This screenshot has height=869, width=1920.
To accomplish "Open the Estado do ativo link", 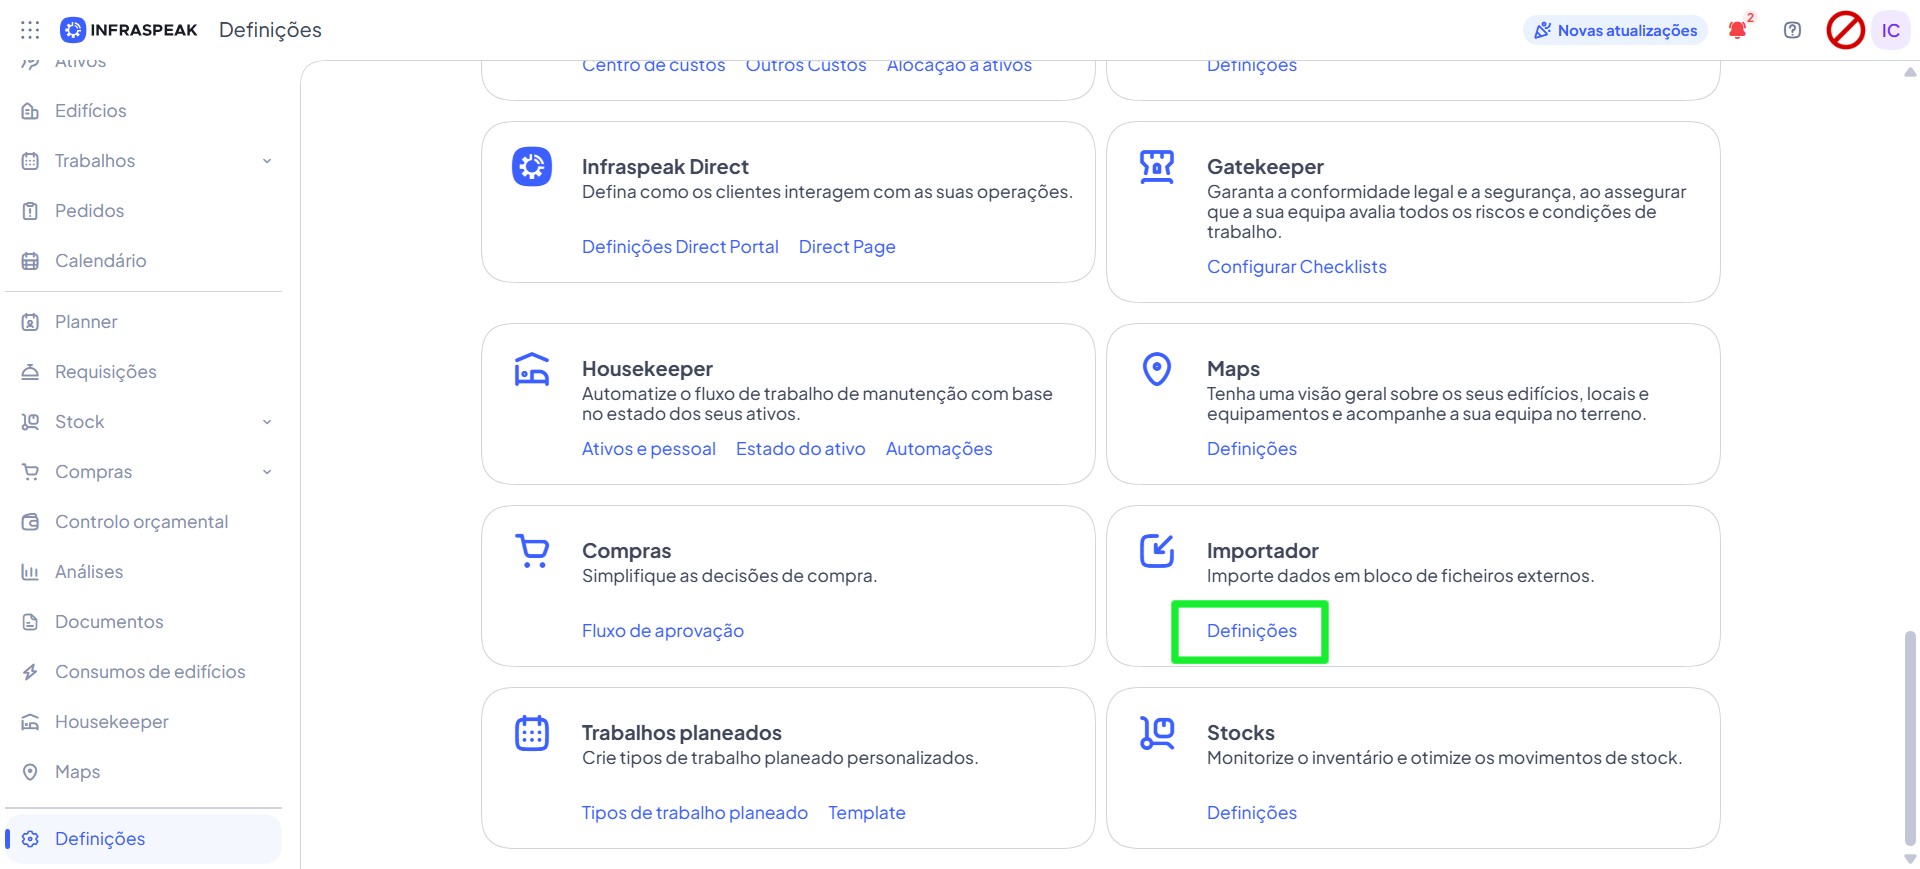I will 801,449.
